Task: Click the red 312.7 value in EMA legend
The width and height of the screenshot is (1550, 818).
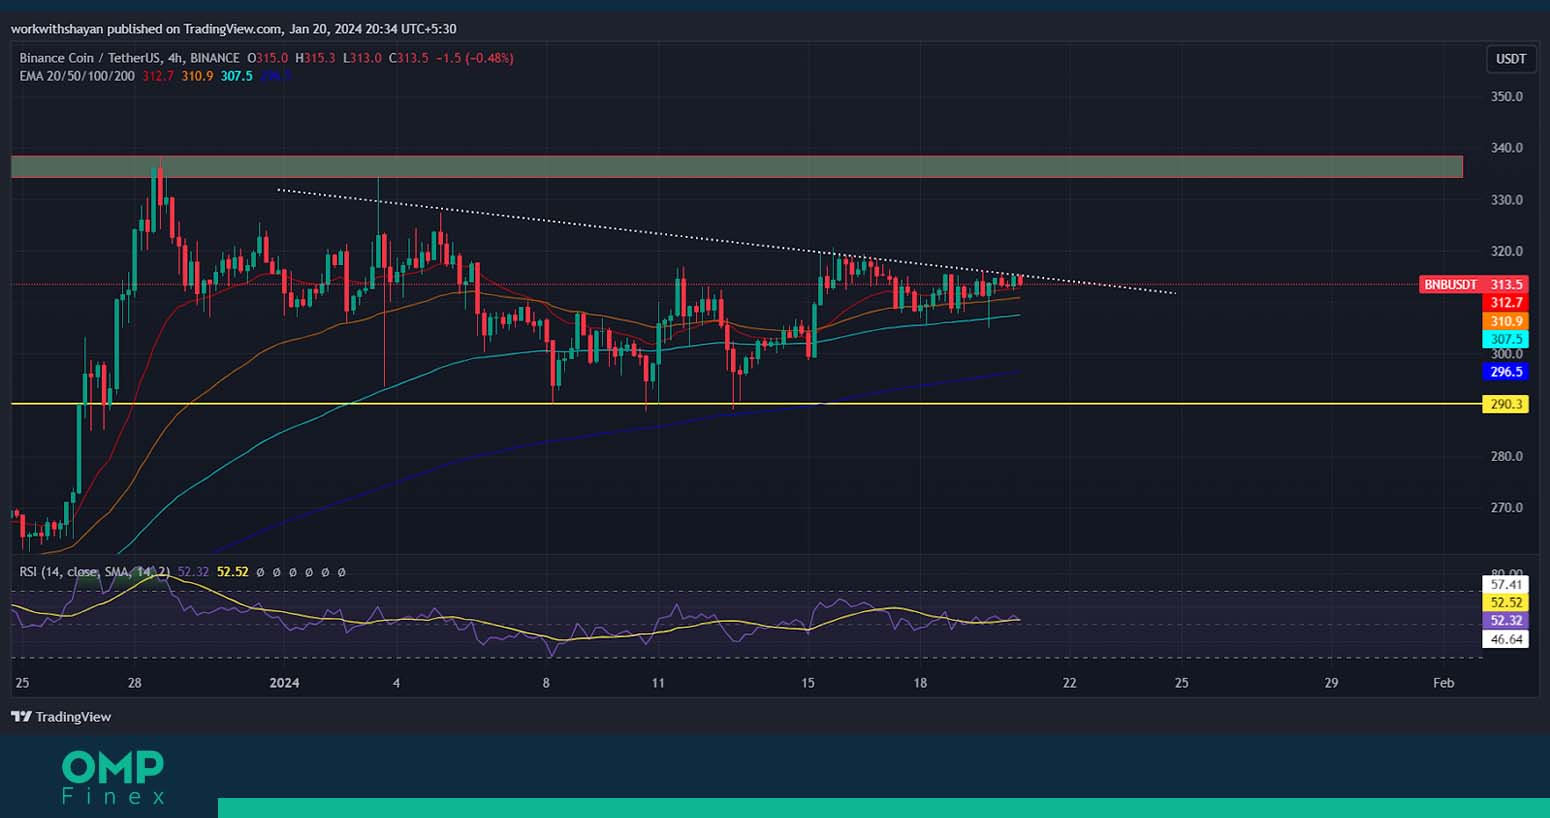Action: (158, 76)
